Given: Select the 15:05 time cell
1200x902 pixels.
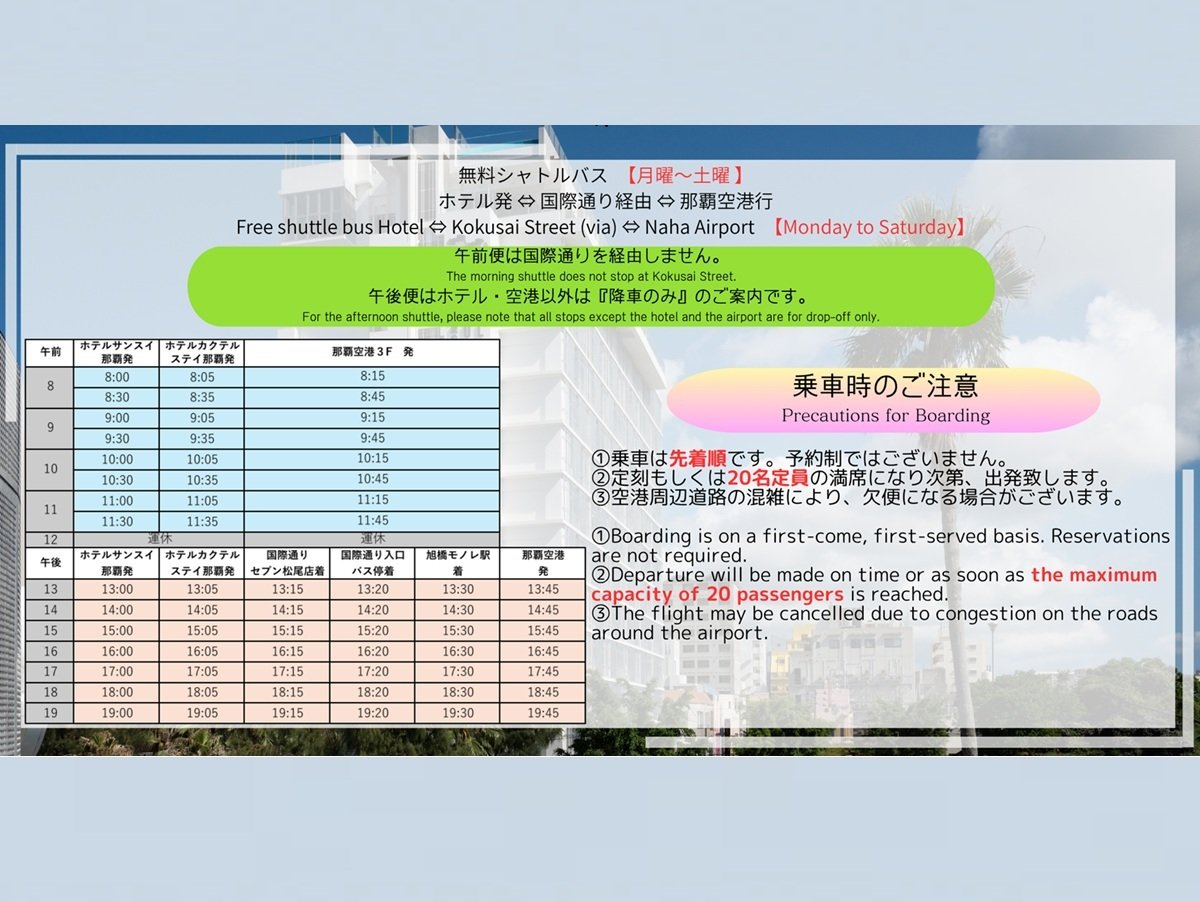Looking at the screenshot, I should pyautogui.click(x=201, y=631).
